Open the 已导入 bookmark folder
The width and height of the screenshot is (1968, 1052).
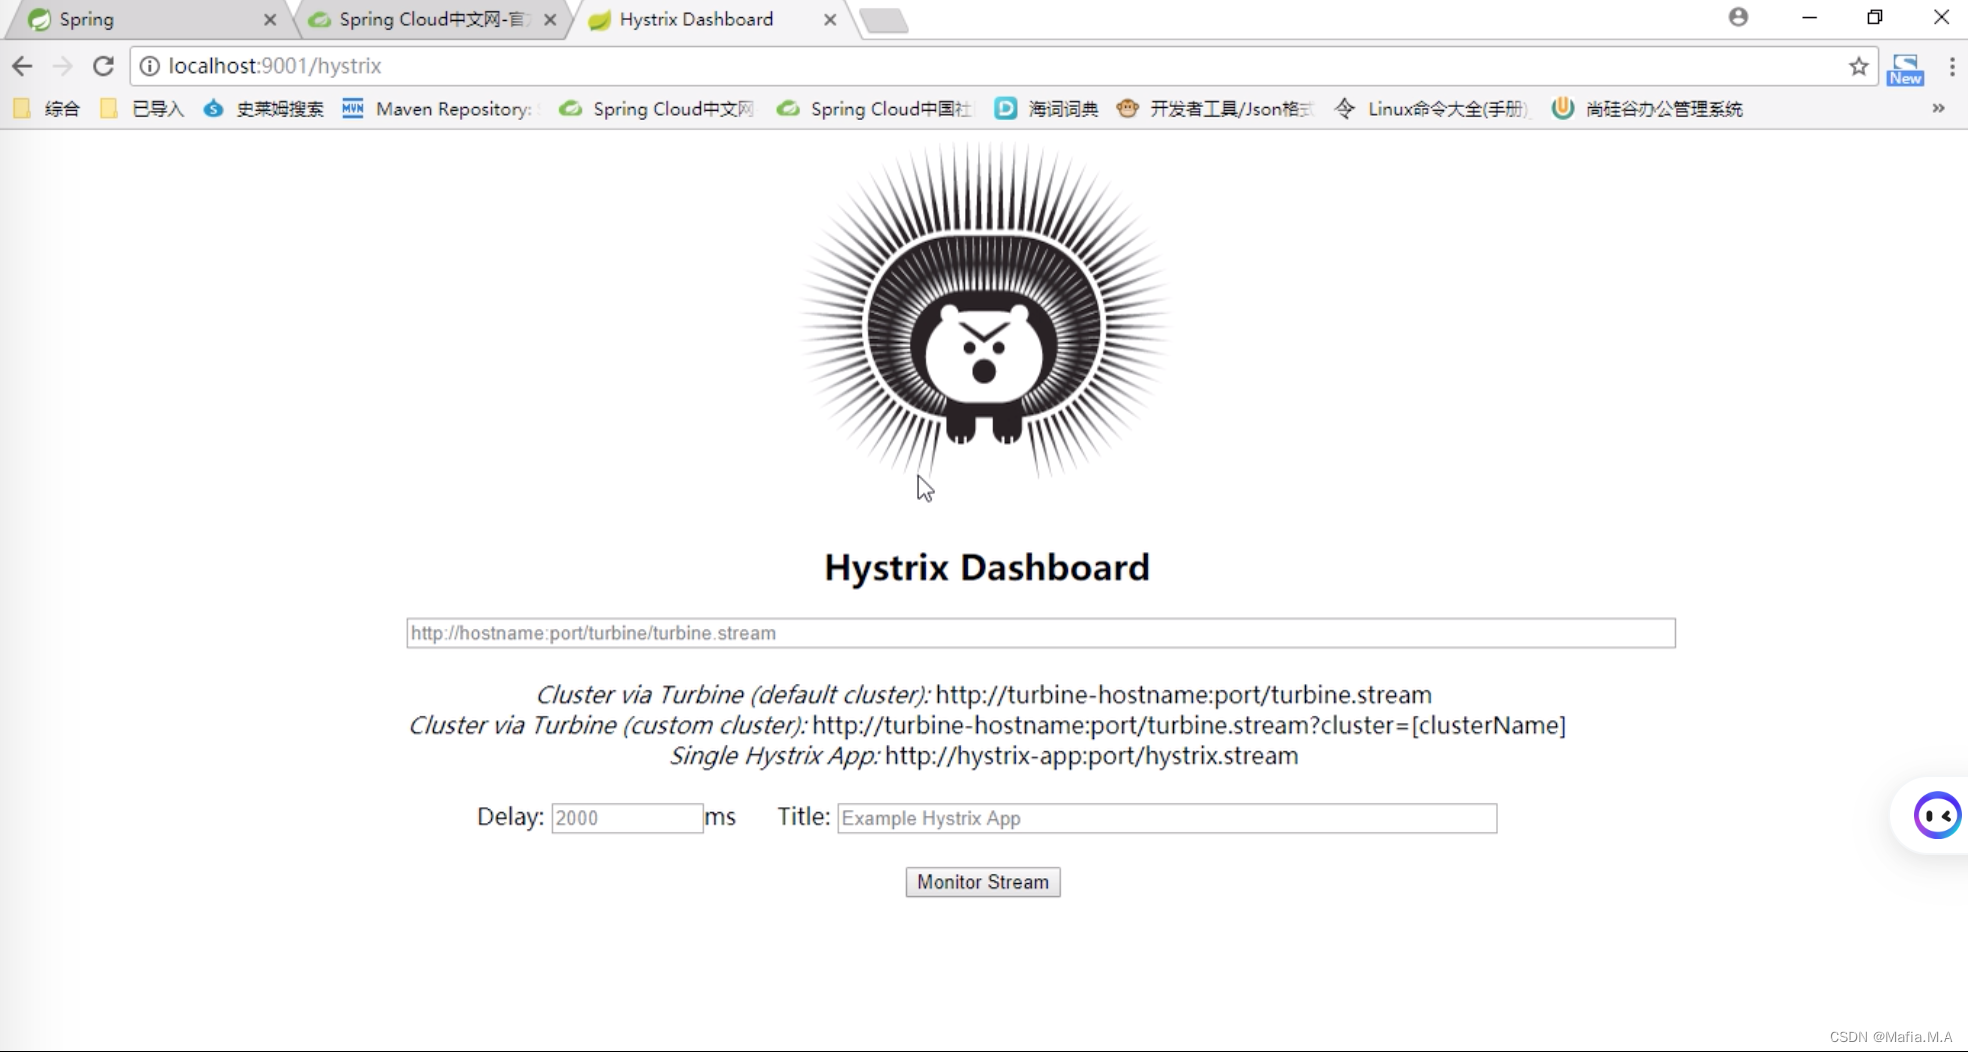click(143, 108)
